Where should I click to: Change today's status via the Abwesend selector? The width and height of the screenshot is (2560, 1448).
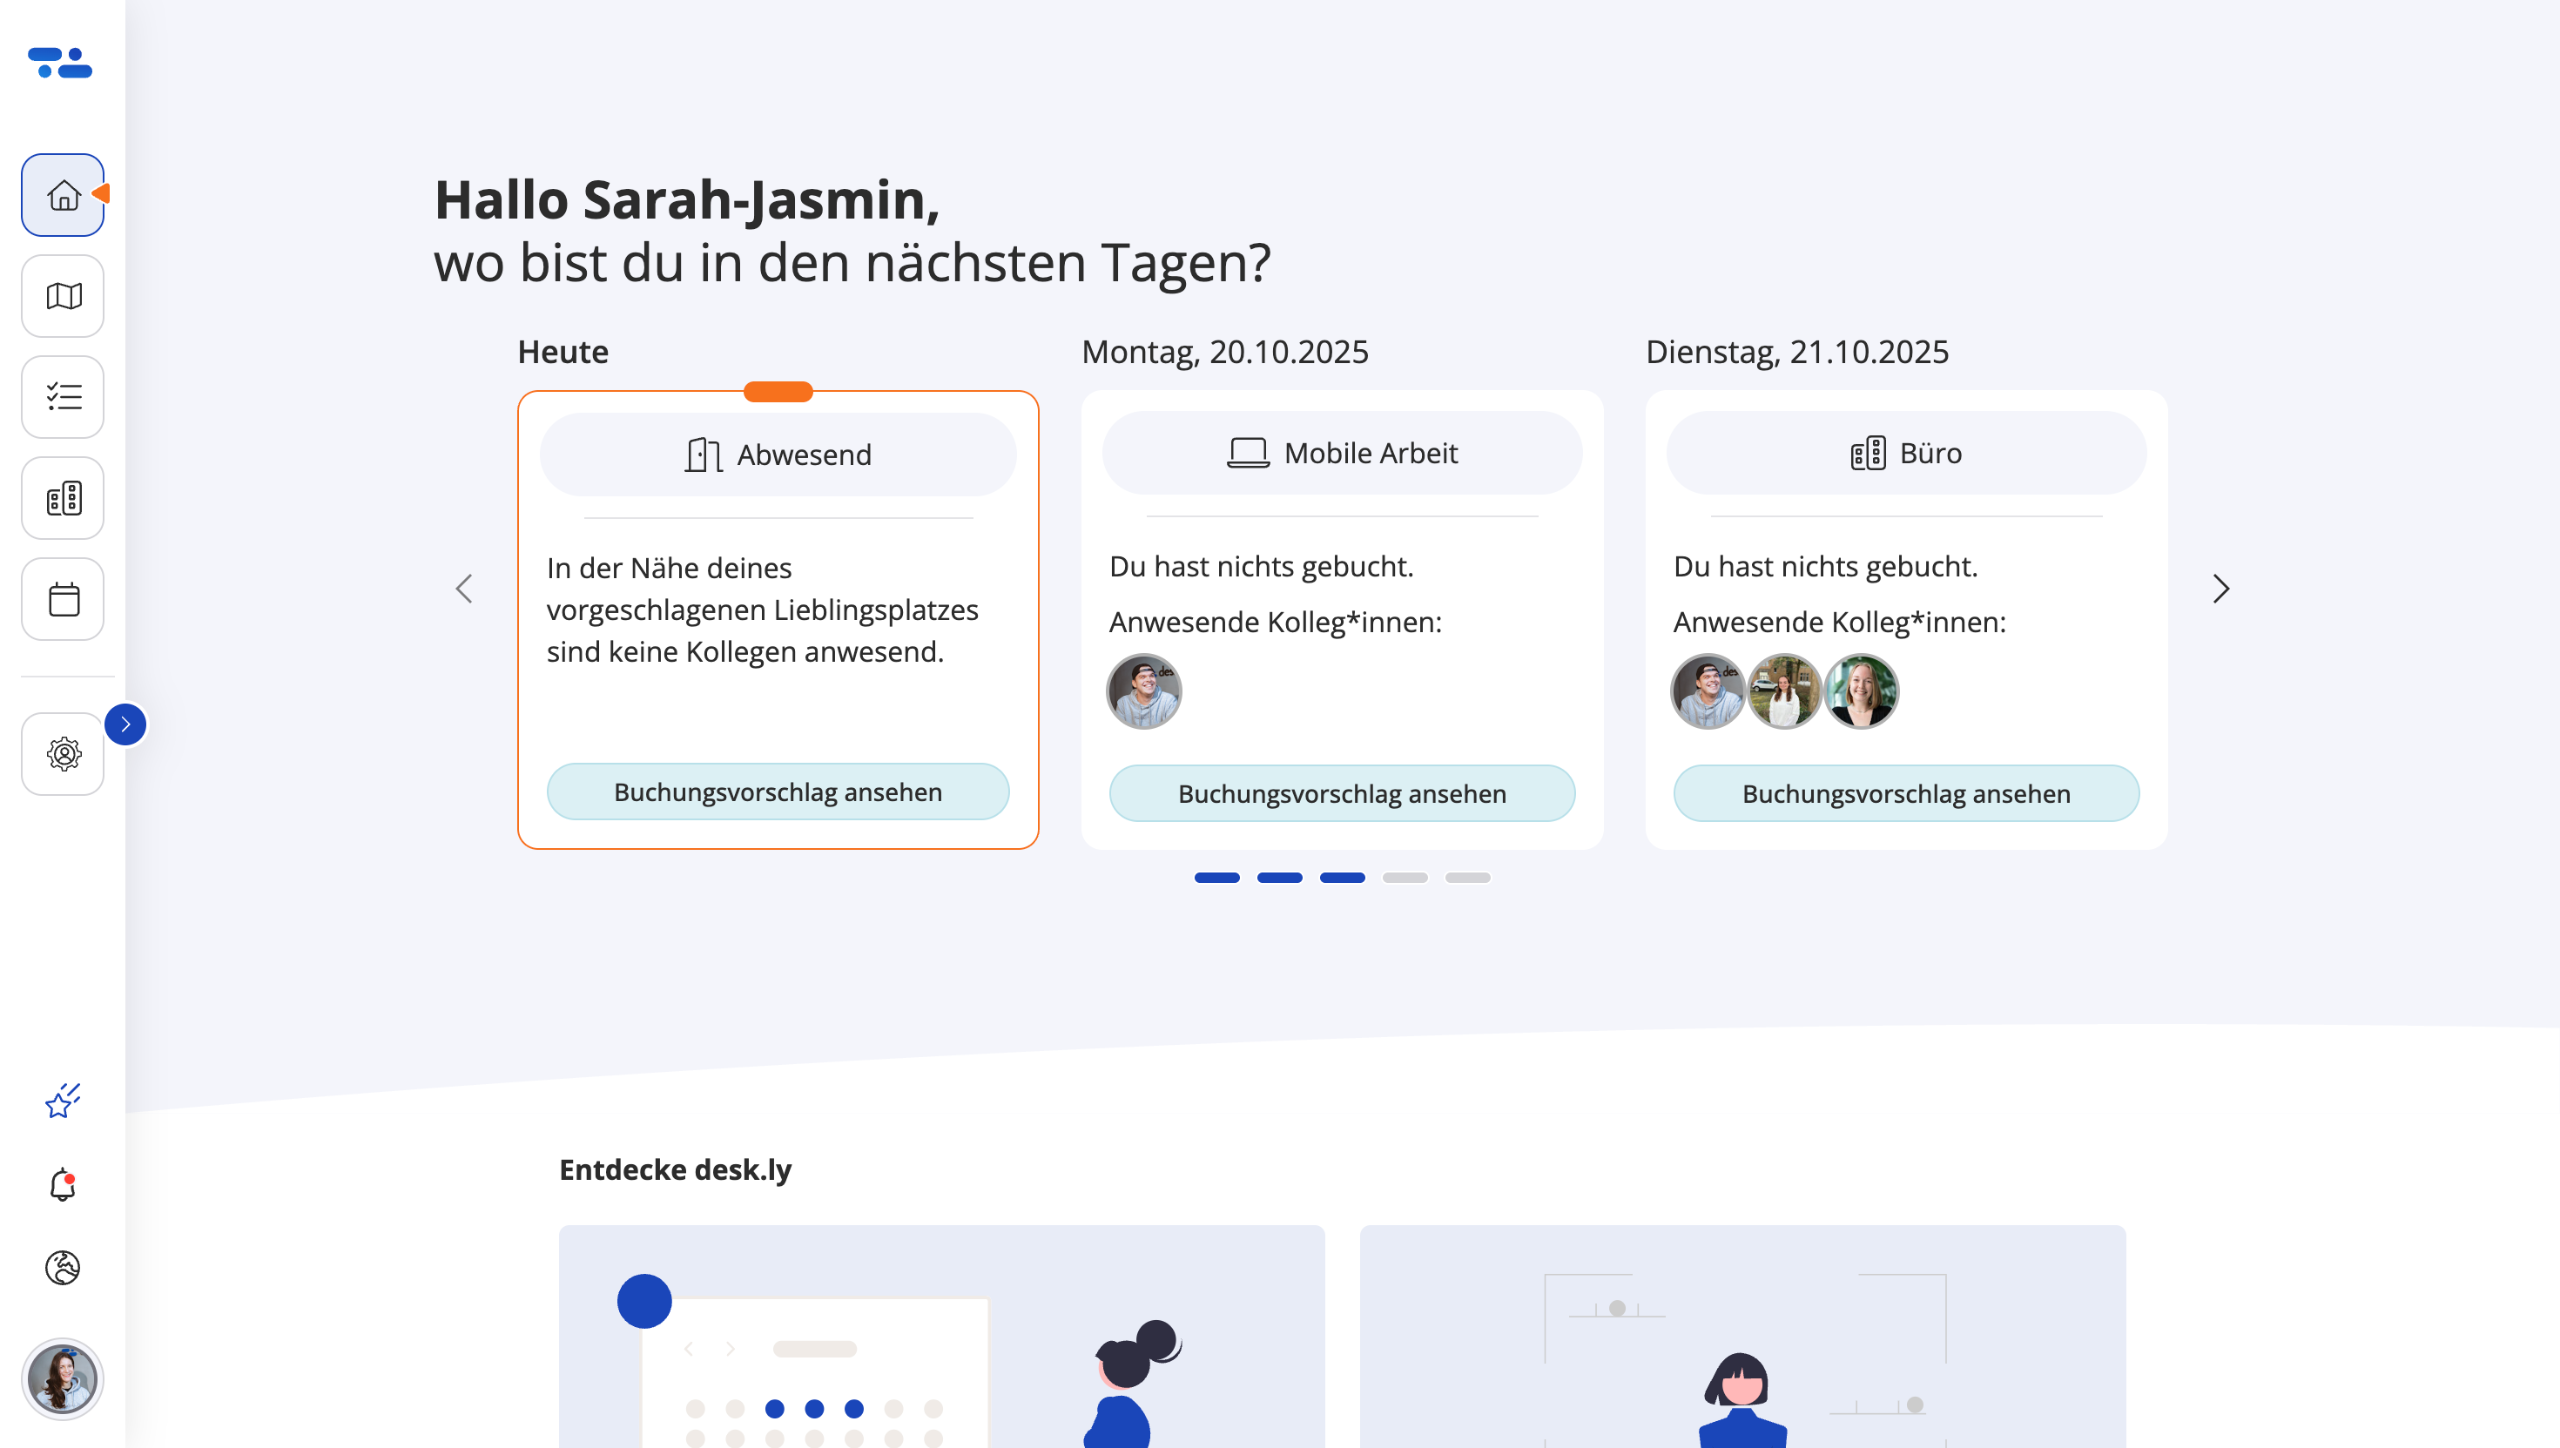[778, 455]
